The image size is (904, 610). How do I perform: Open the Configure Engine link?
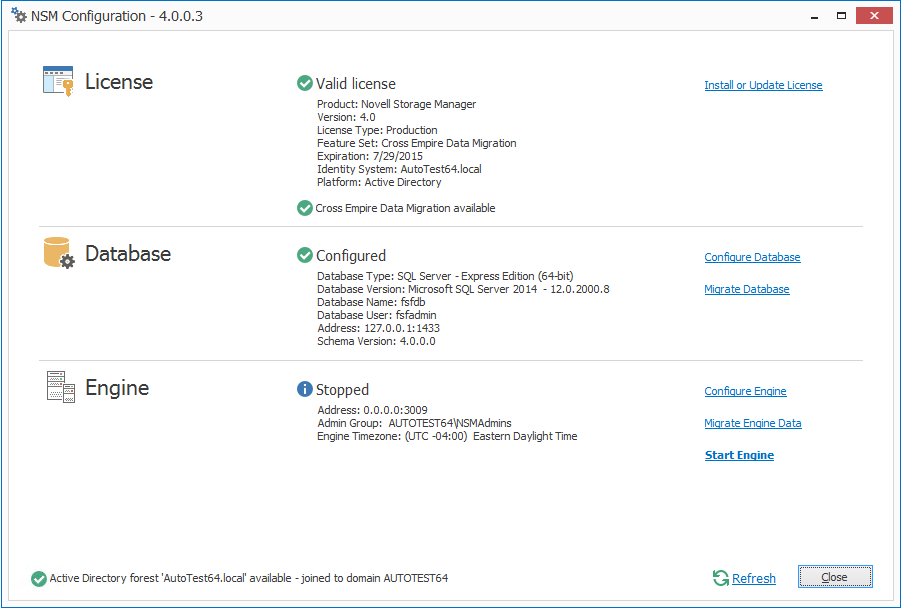(x=745, y=392)
